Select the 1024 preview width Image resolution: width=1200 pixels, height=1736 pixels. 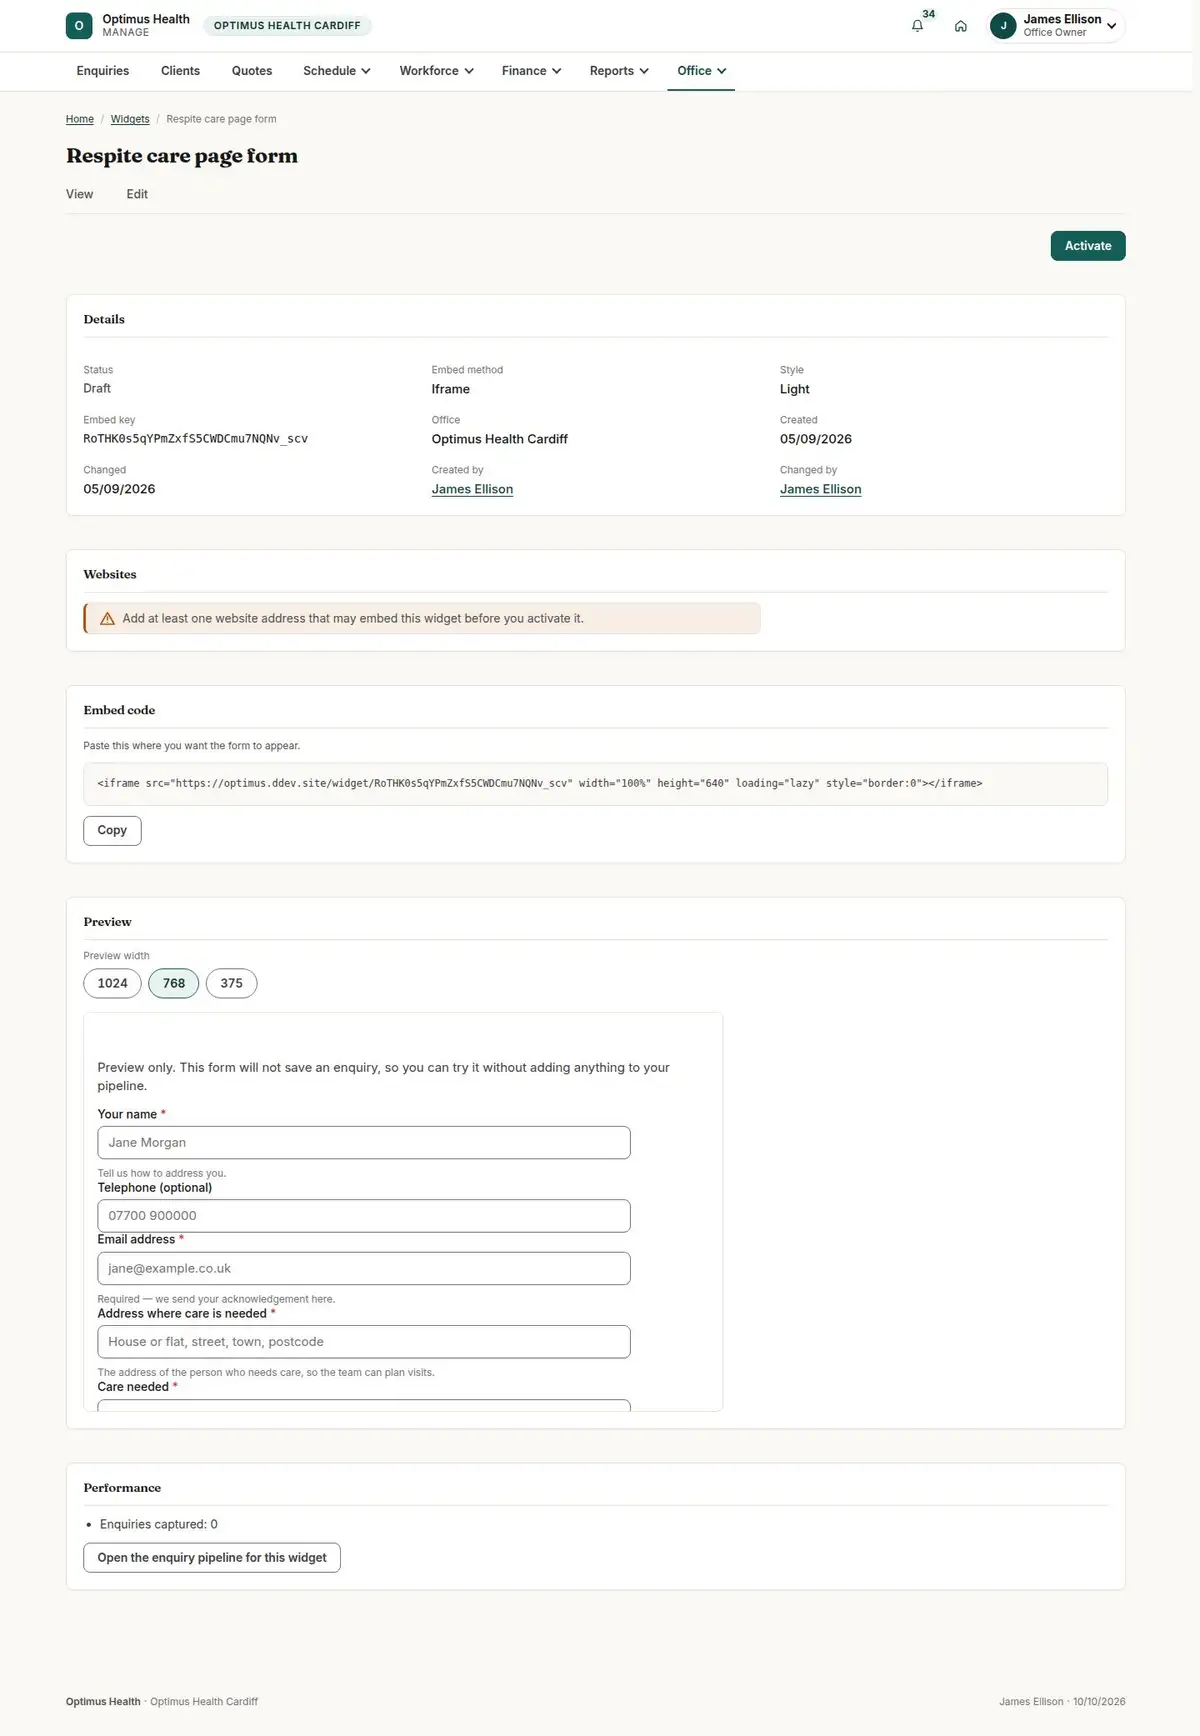tap(112, 983)
